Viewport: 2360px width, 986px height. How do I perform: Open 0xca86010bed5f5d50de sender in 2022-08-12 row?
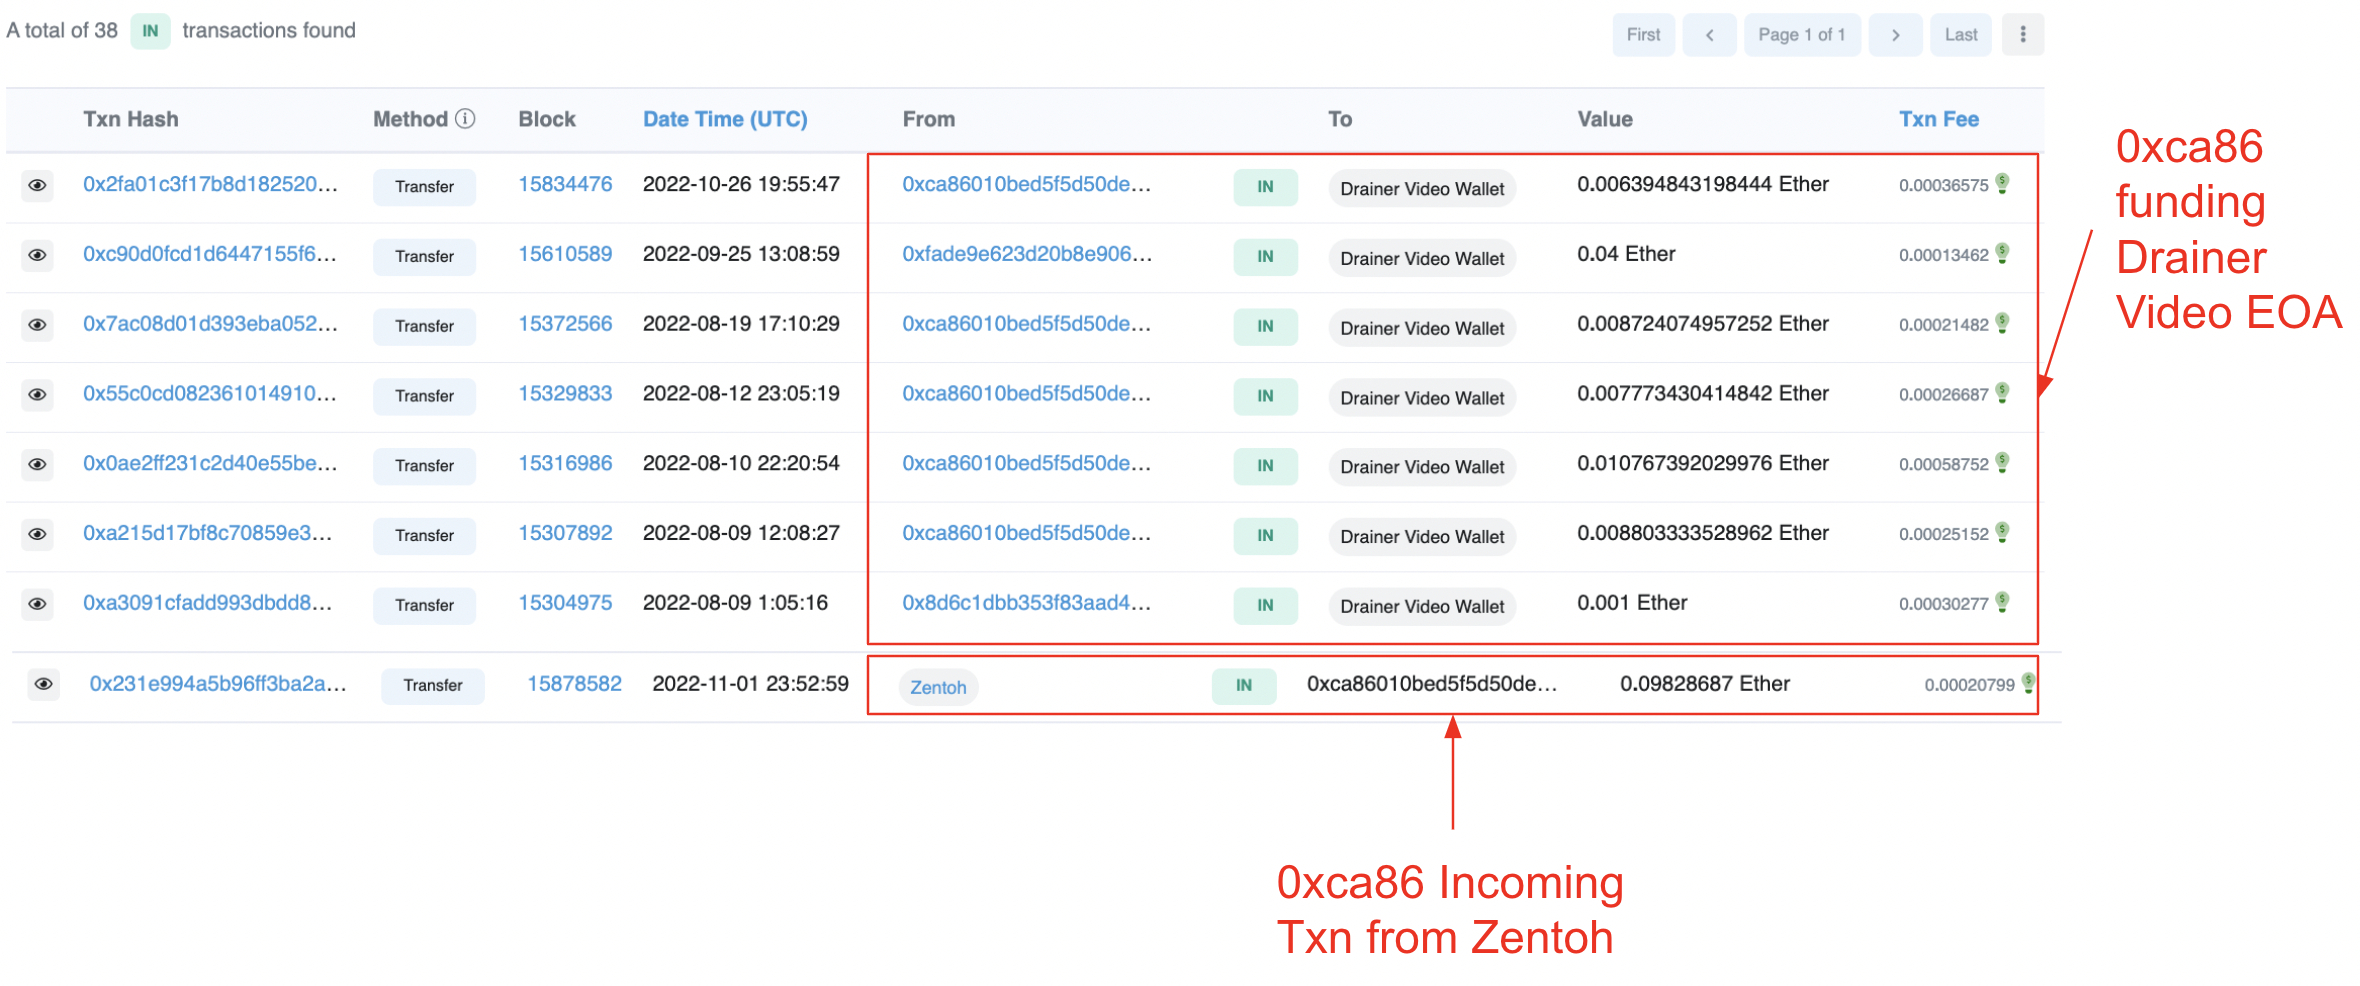point(1027,393)
